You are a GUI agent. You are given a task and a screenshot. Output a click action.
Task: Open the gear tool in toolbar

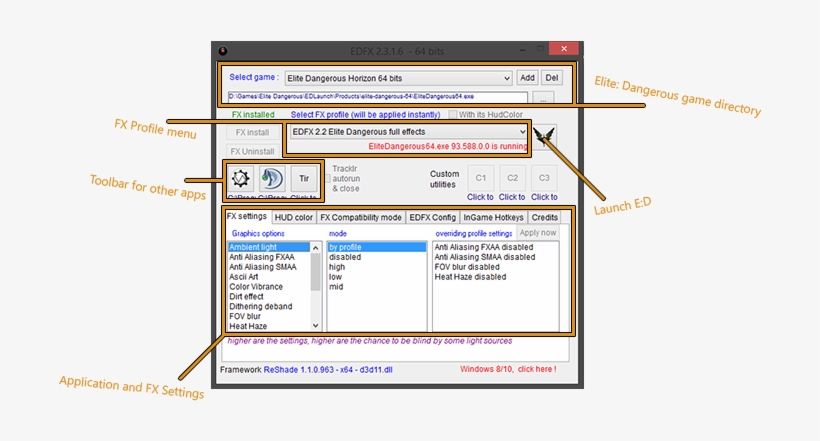point(240,179)
